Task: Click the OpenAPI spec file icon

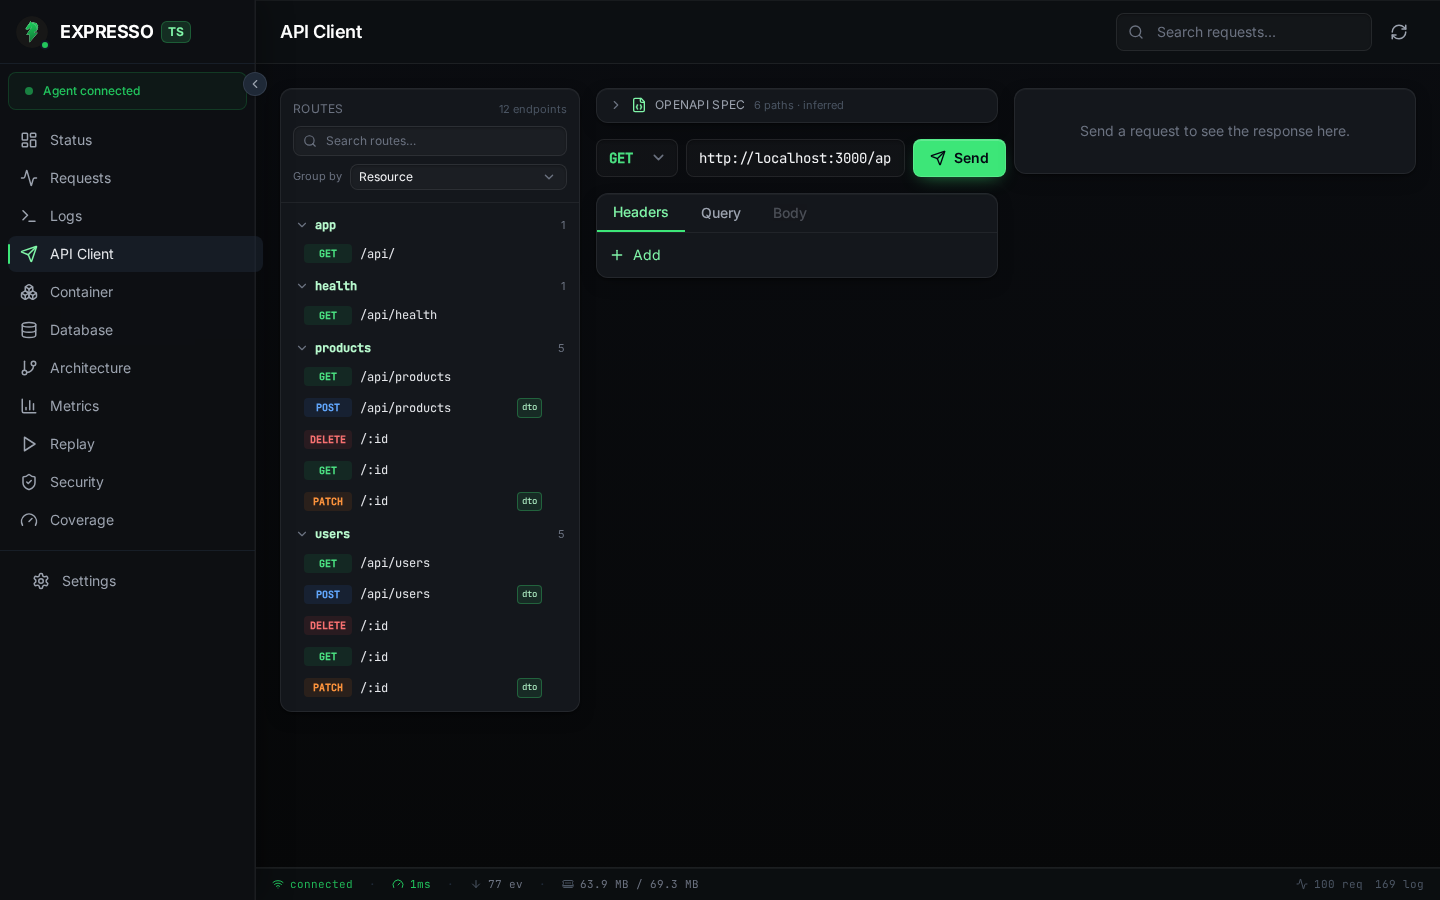Action: (x=639, y=105)
